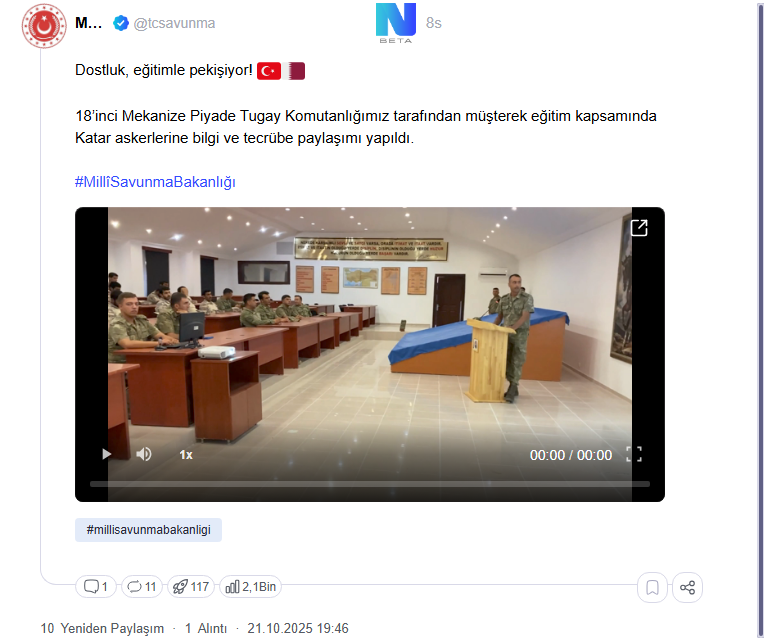This screenshot has width=764, height=641.
Task: Seek on the video progress bar
Action: [370, 484]
